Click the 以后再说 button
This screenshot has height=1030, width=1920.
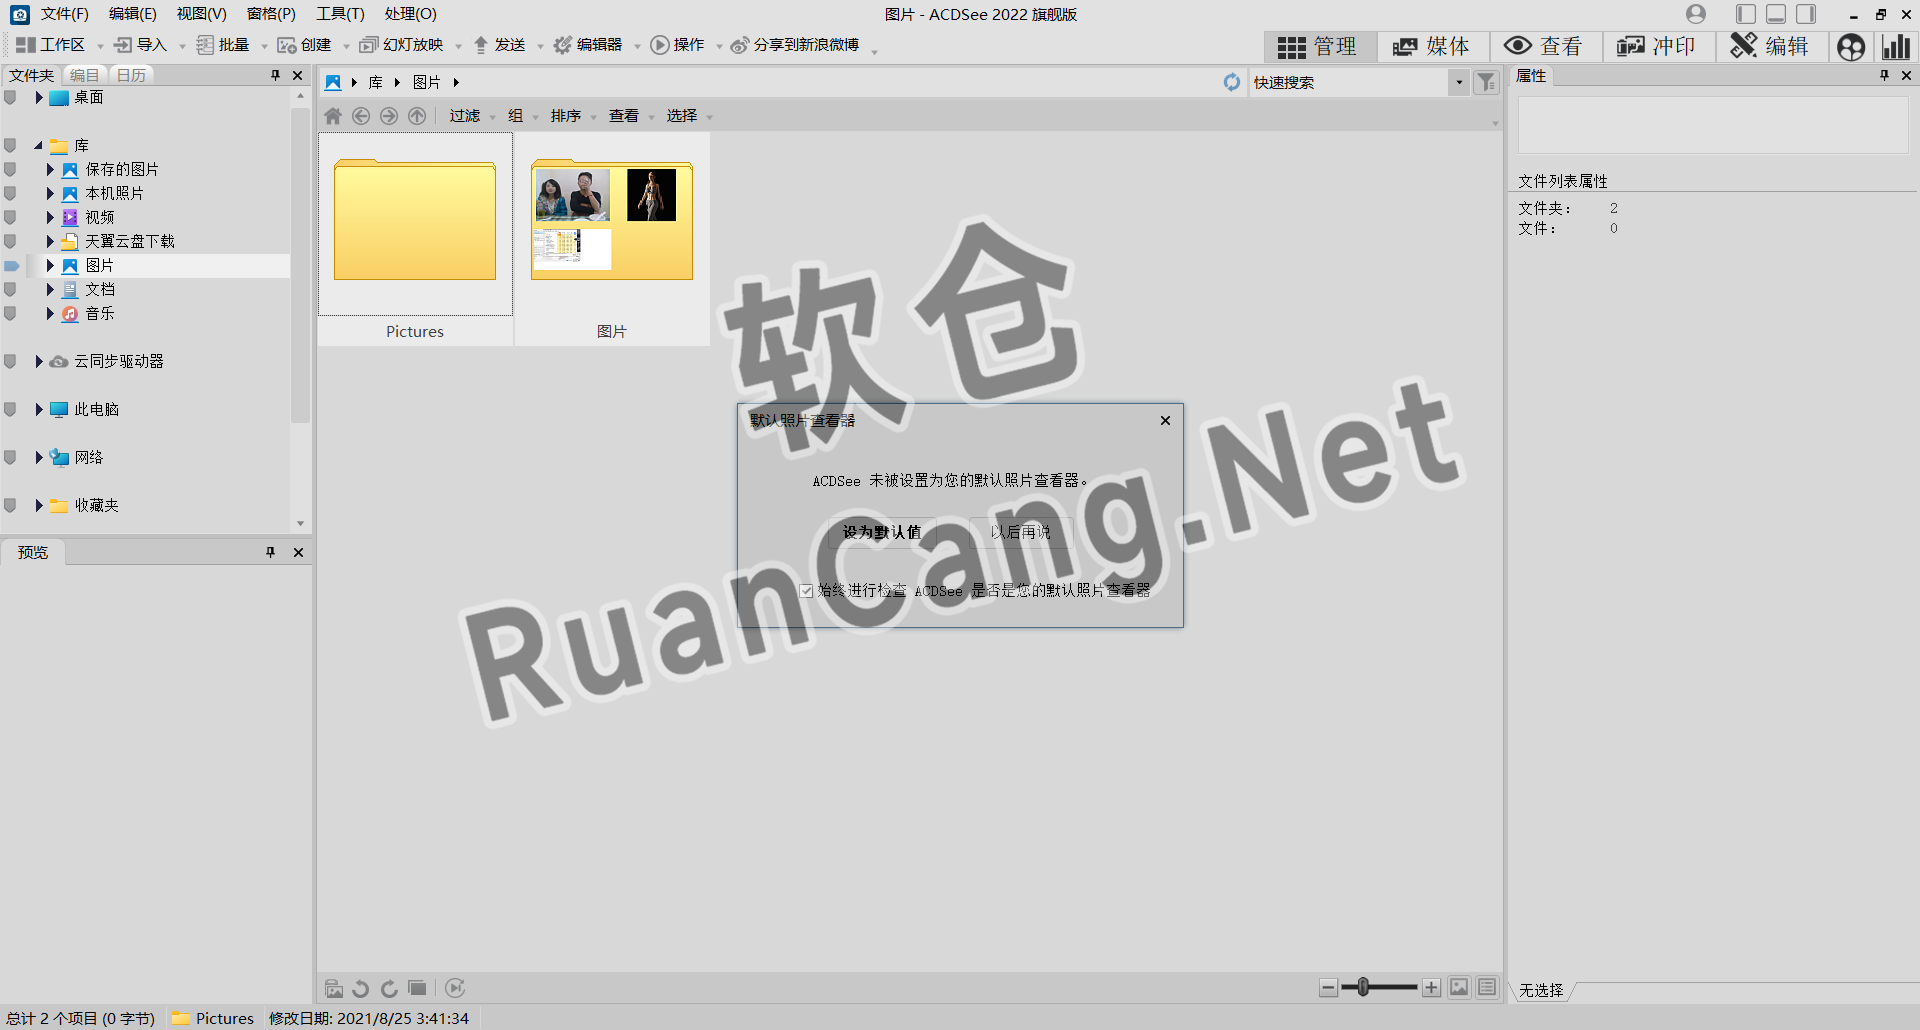click(1020, 532)
